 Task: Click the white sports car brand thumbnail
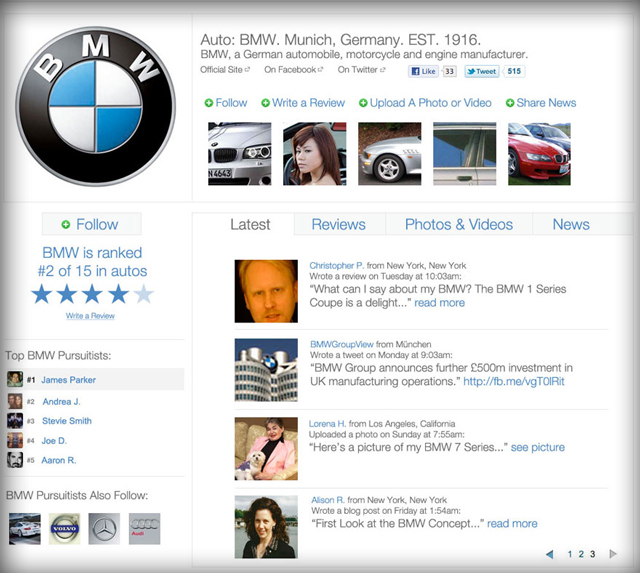point(25,529)
